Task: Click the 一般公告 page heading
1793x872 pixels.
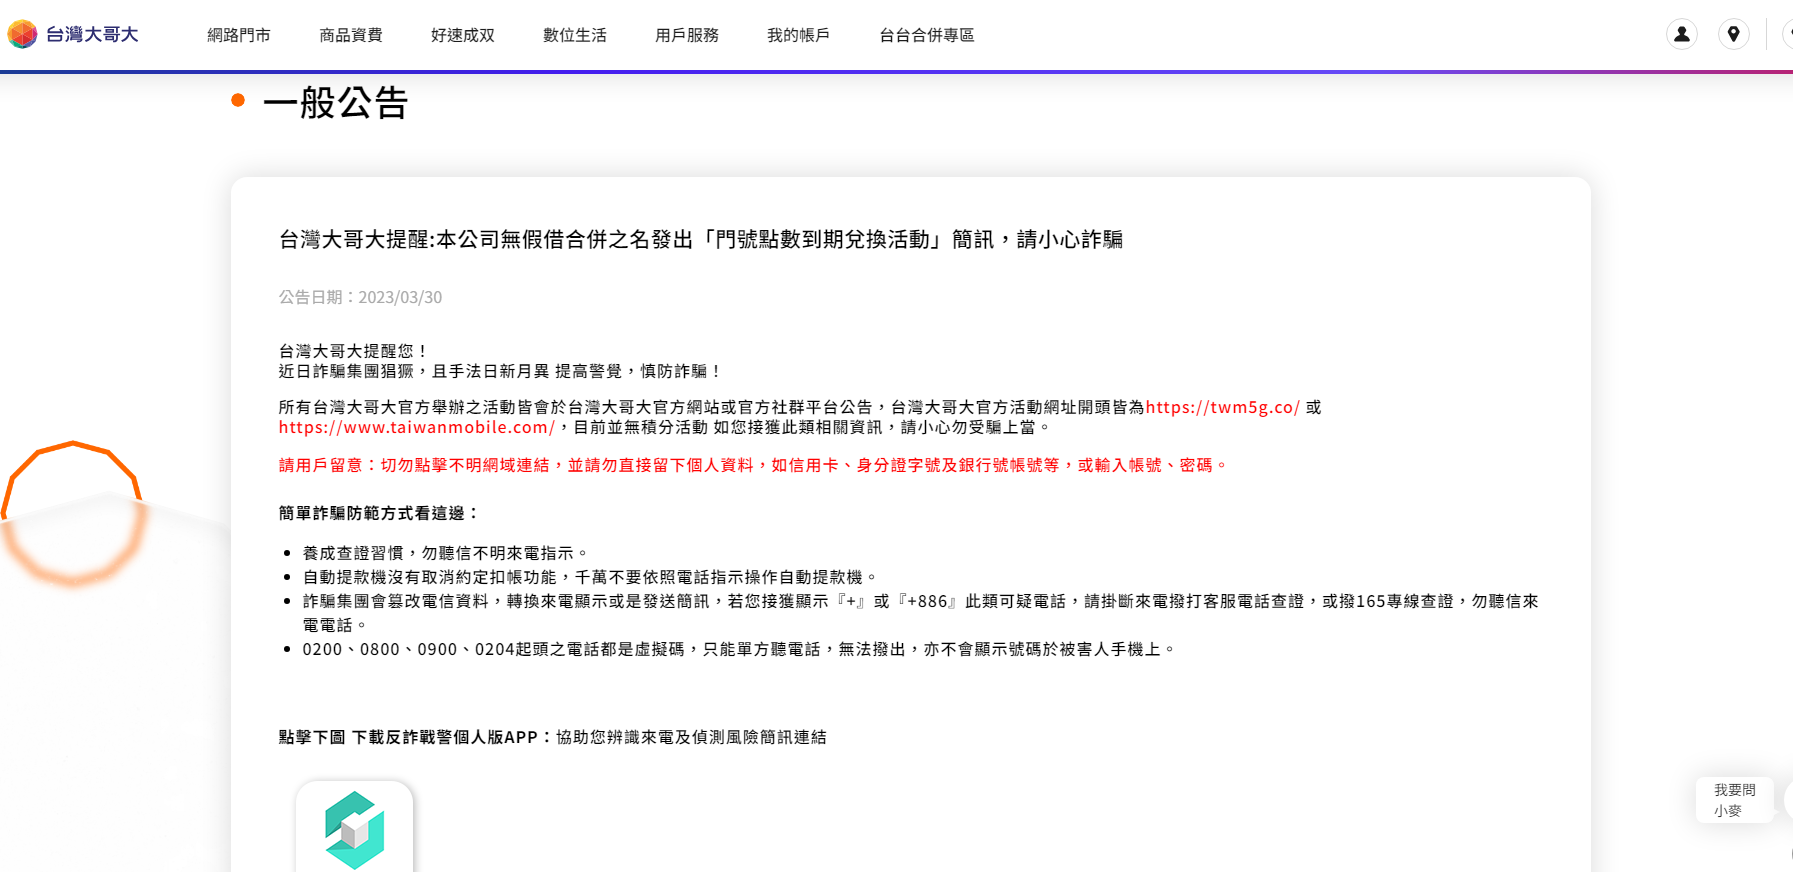Action: pyautogui.click(x=335, y=102)
